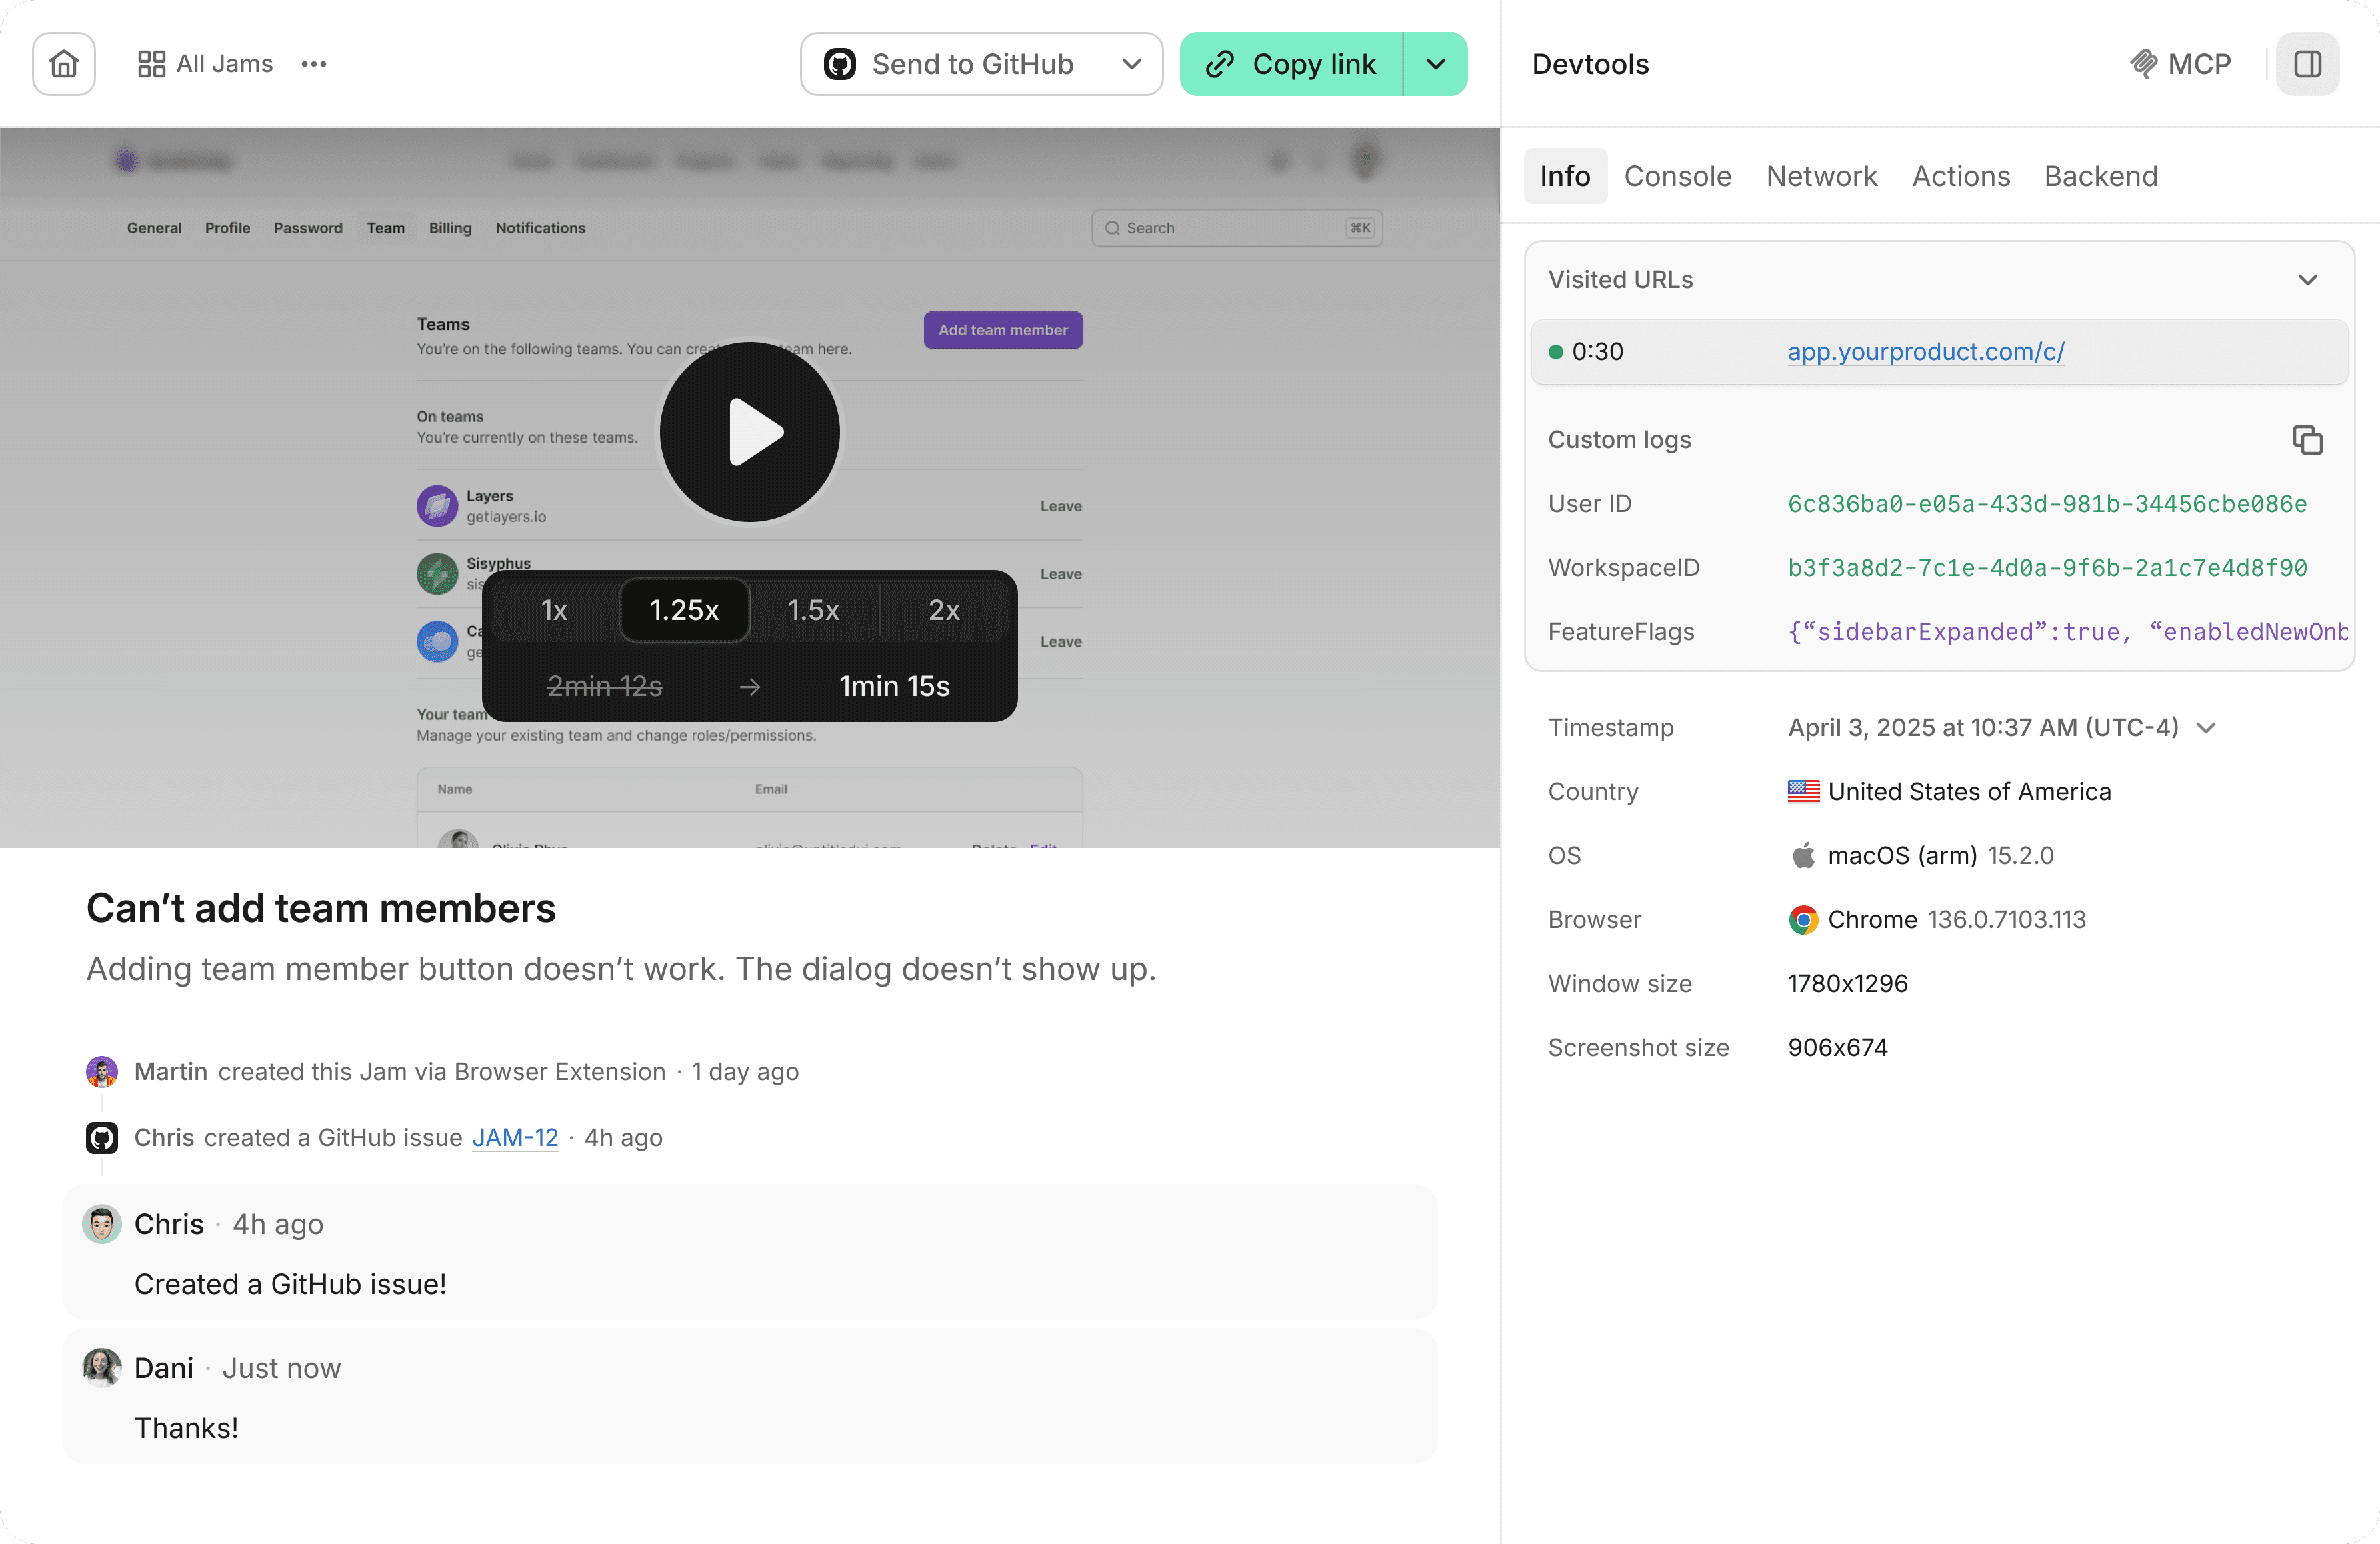Viewport: 2380px width, 1544px height.
Task: Click the title Can't add team members
Action: coord(321,908)
